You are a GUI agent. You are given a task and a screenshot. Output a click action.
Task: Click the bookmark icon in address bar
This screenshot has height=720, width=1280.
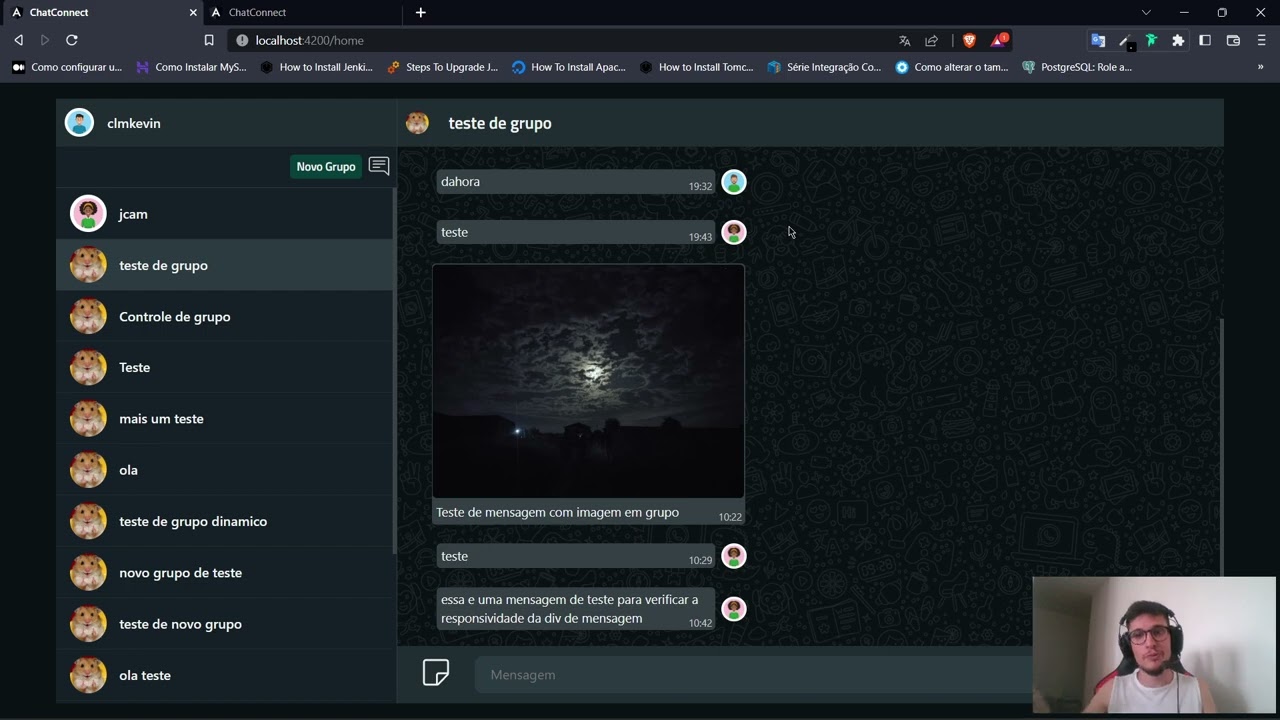[209, 40]
